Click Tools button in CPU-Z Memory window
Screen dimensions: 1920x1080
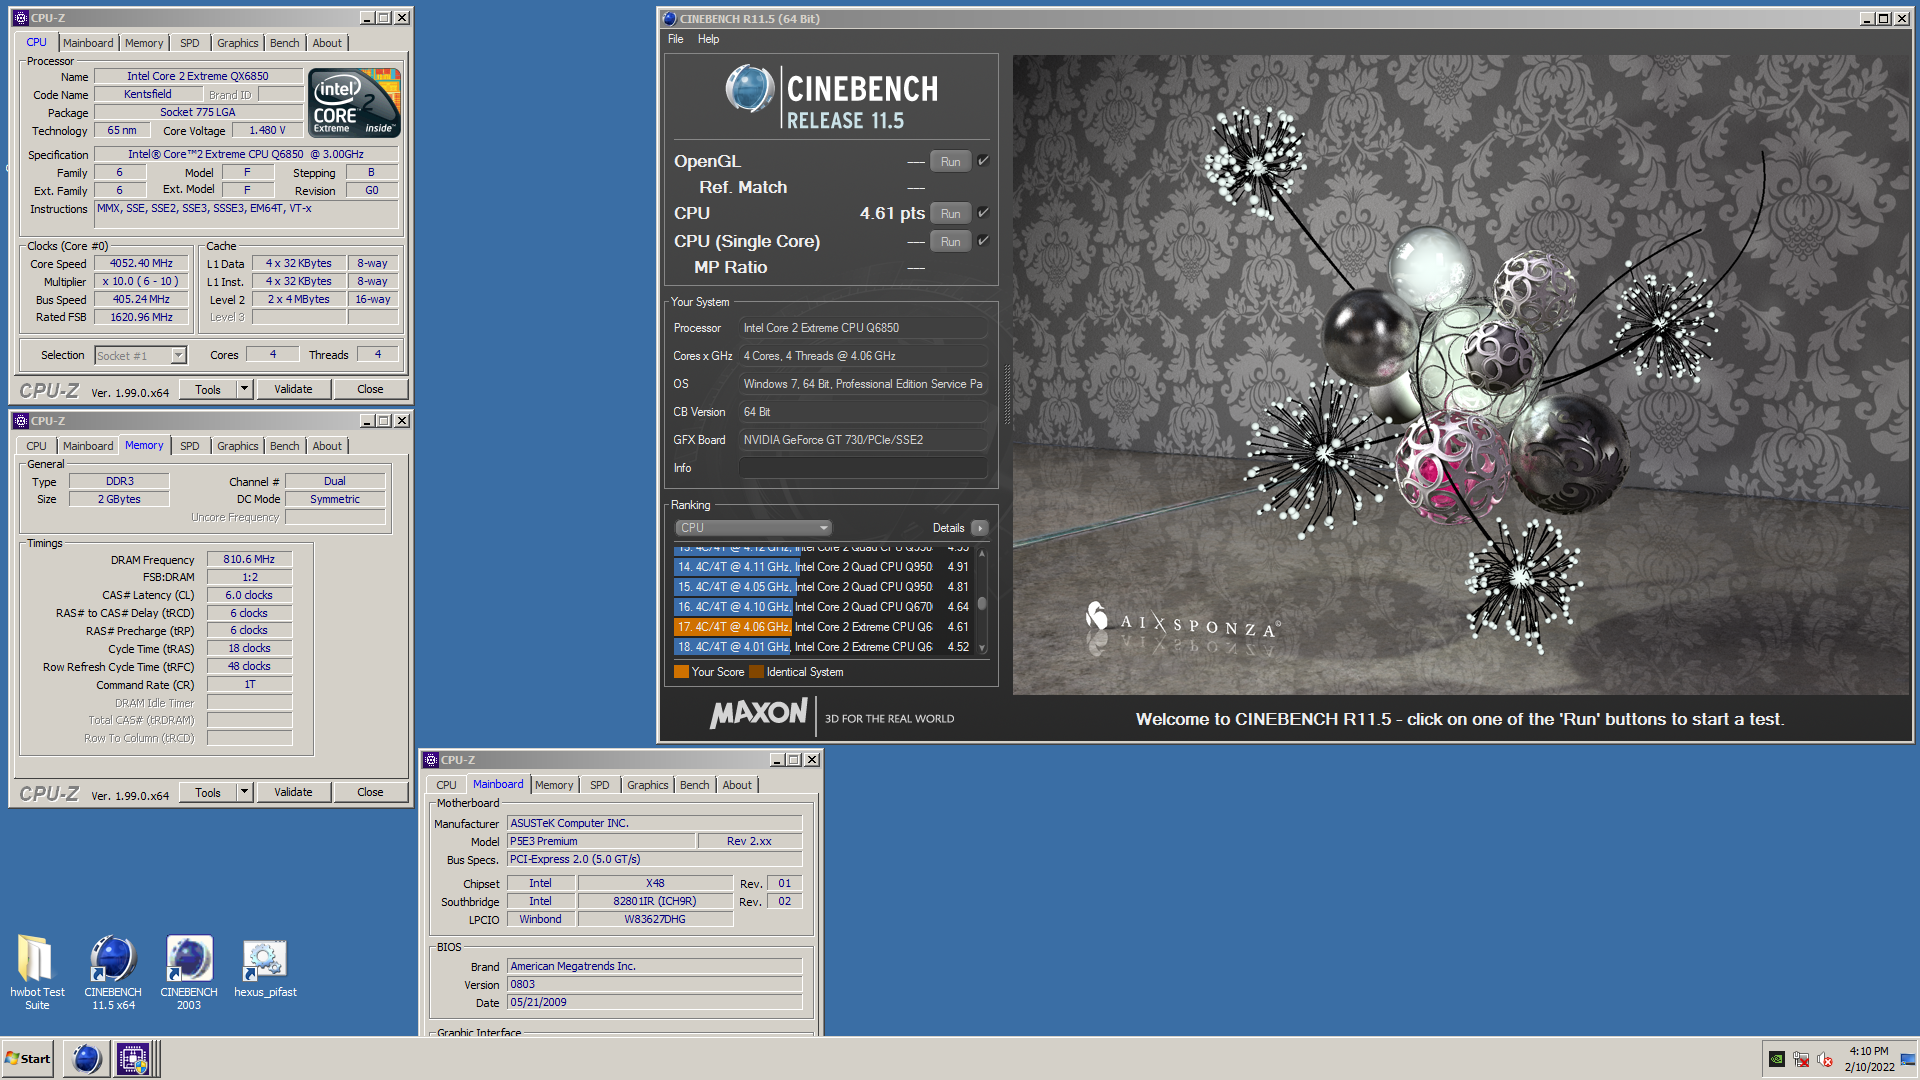tap(208, 792)
